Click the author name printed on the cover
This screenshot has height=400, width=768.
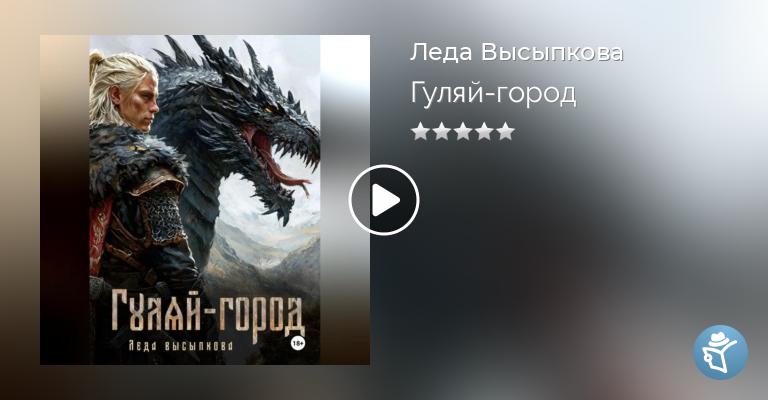[x=180, y=346]
